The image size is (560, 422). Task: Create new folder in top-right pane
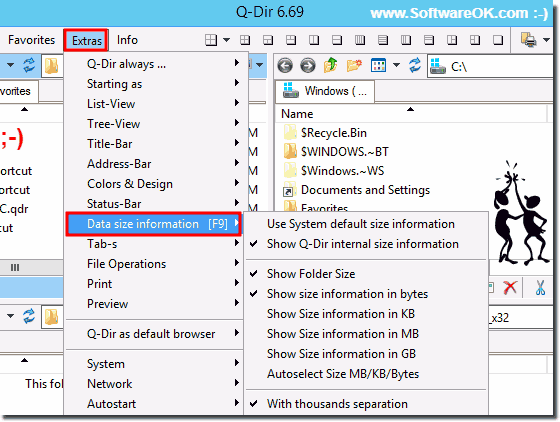[x=354, y=65]
